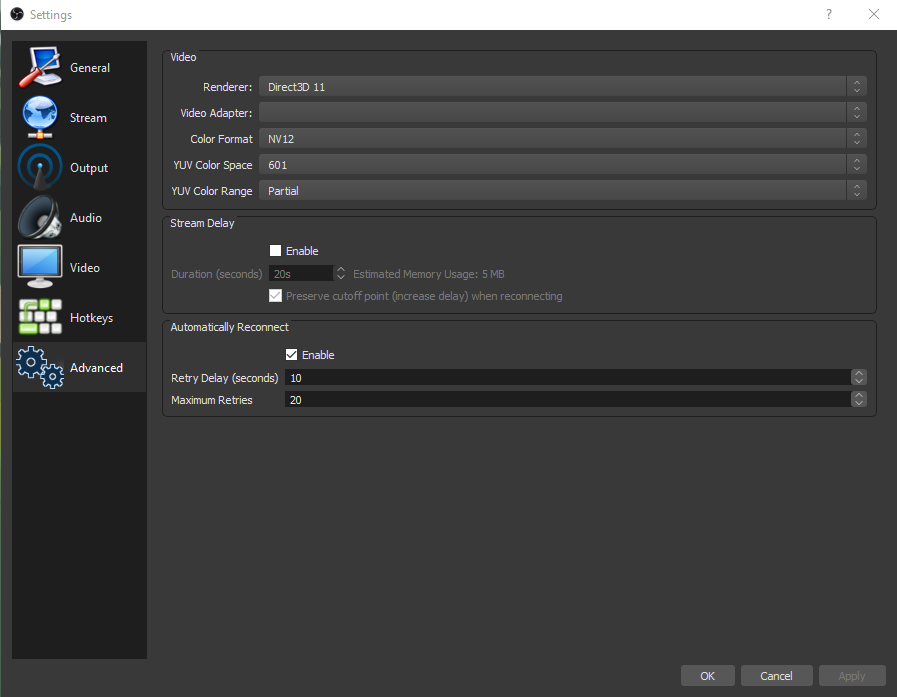Click the Maximum Retries field
Image resolution: width=897 pixels, height=697 pixels.
click(567, 399)
